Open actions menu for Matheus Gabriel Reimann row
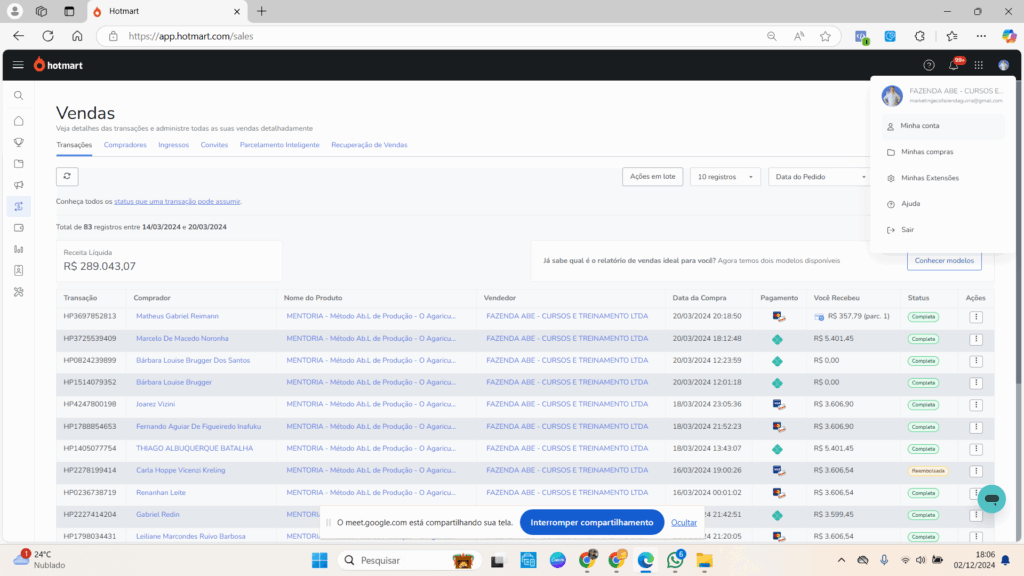The height and width of the screenshot is (576, 1024). pos(976,317)
